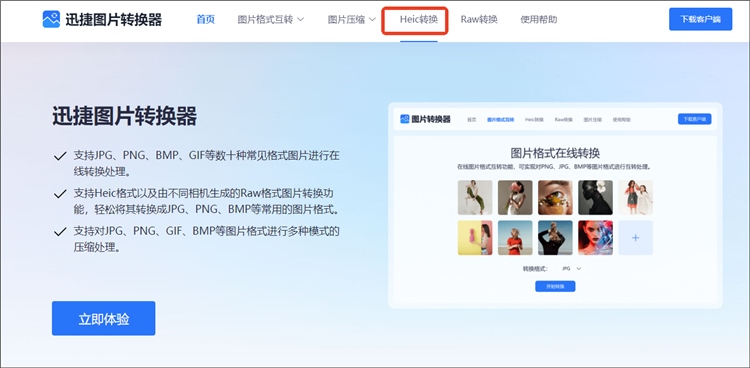The width and height of the screenshot is (750, 368).
Task: Go to the 首页 tab
Action: 206,20
